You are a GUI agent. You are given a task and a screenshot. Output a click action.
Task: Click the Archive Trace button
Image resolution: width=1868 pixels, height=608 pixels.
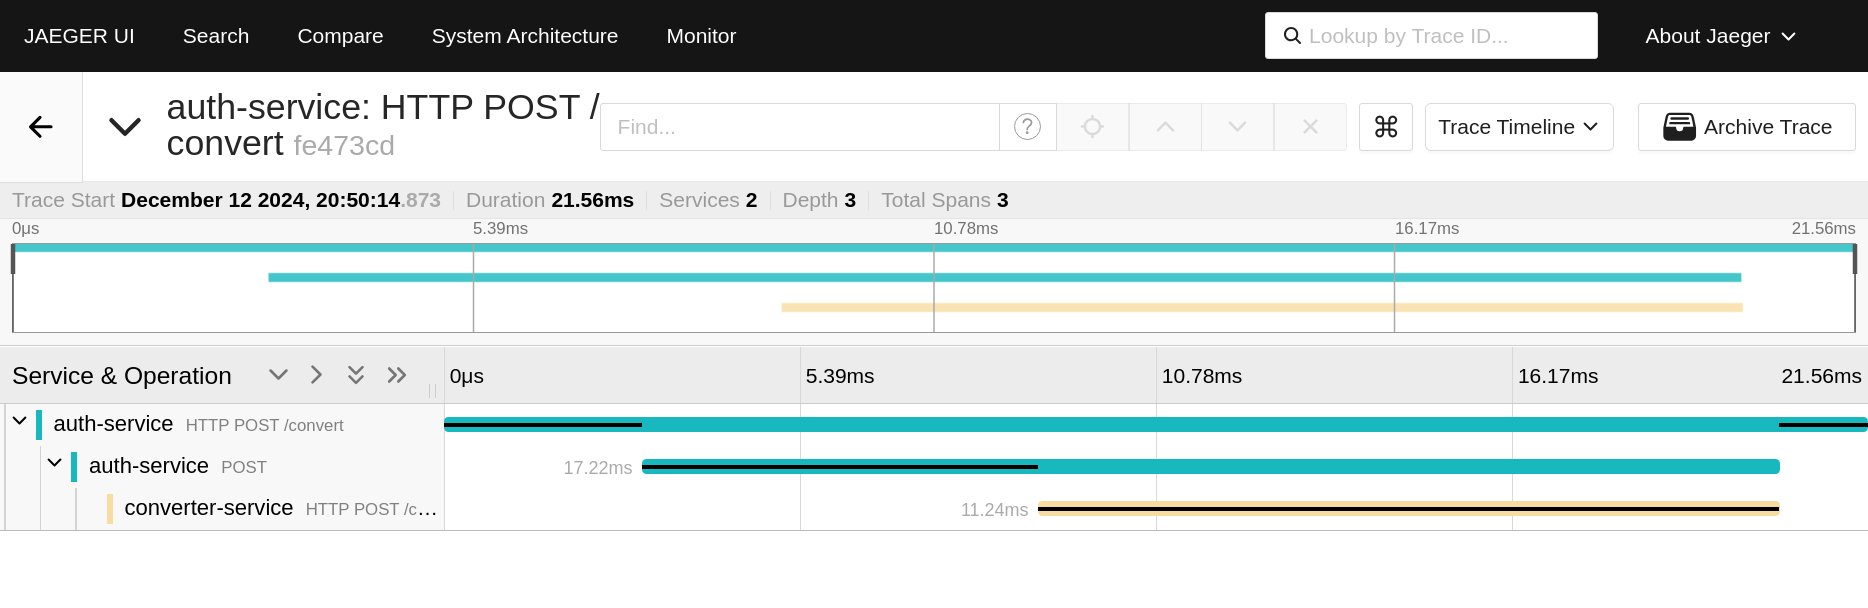tap(1746, 126)
